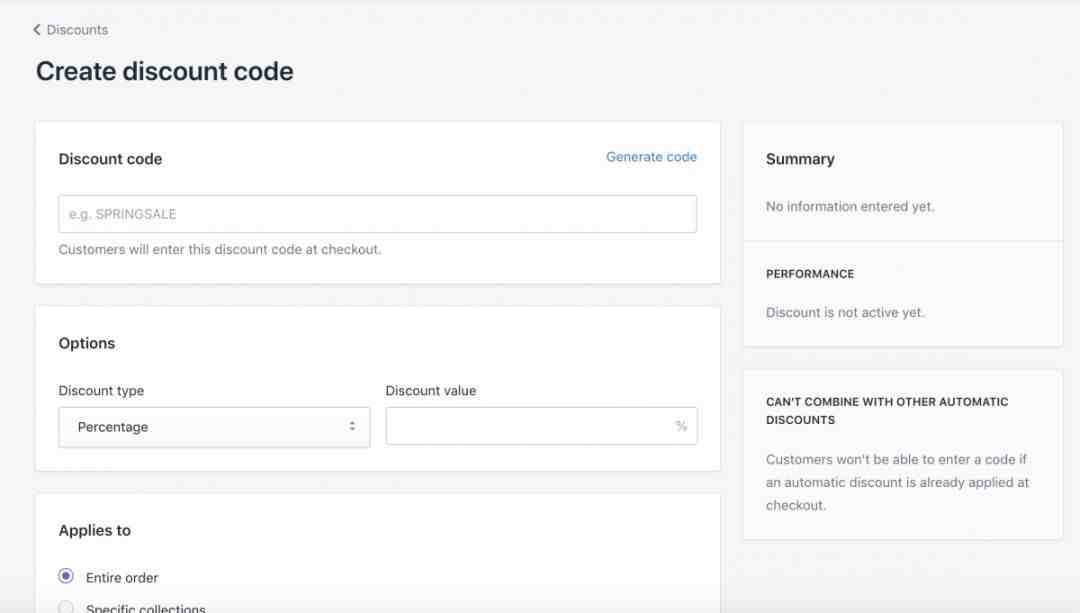1080x613 pixels.
Task: Go back via the Discounts breadcrumb link
Action: pyautogui.click(x=77, y=30)
